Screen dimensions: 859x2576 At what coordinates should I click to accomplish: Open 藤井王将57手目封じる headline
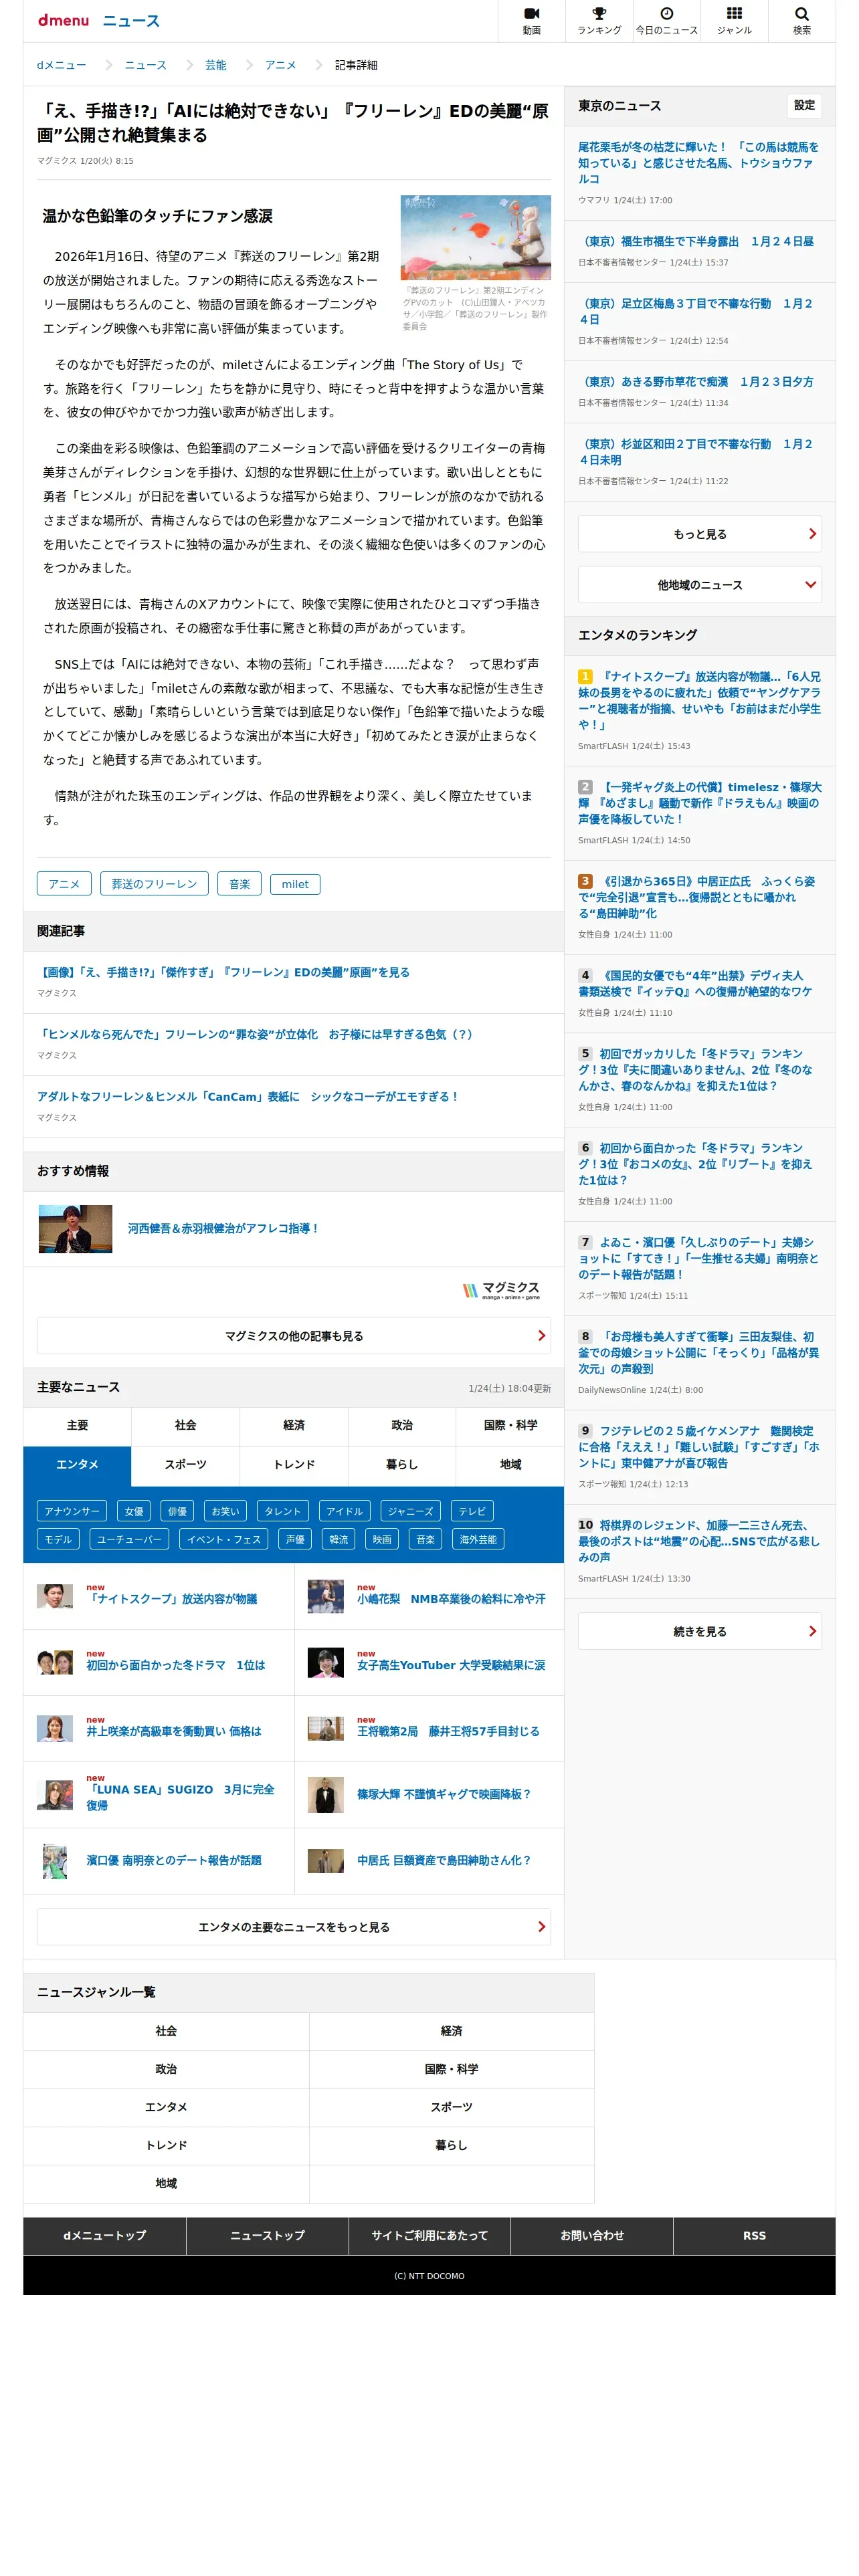448,1731
